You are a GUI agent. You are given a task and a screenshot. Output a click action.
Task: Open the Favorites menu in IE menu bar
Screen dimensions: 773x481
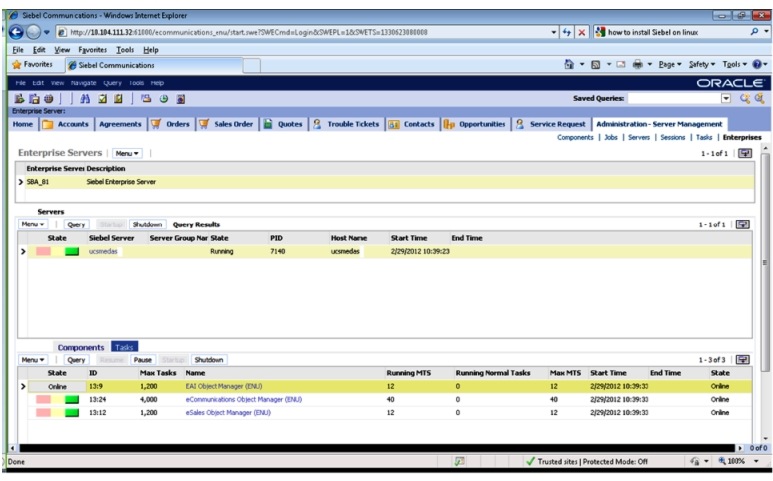[x=94, y=49]
